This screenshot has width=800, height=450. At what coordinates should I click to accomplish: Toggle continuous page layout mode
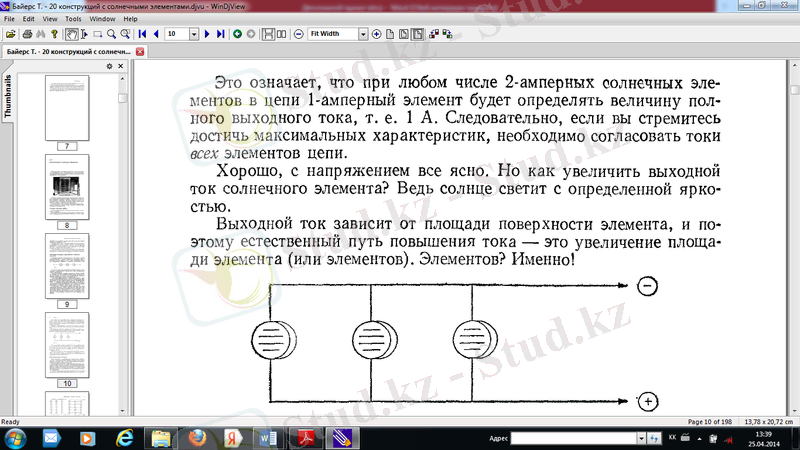click(x=267, y=33)
